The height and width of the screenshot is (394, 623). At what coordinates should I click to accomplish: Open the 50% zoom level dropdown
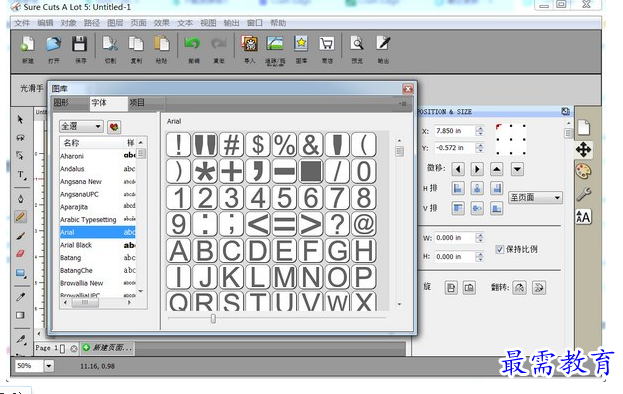pyautogui.click(x=48, y=366)
